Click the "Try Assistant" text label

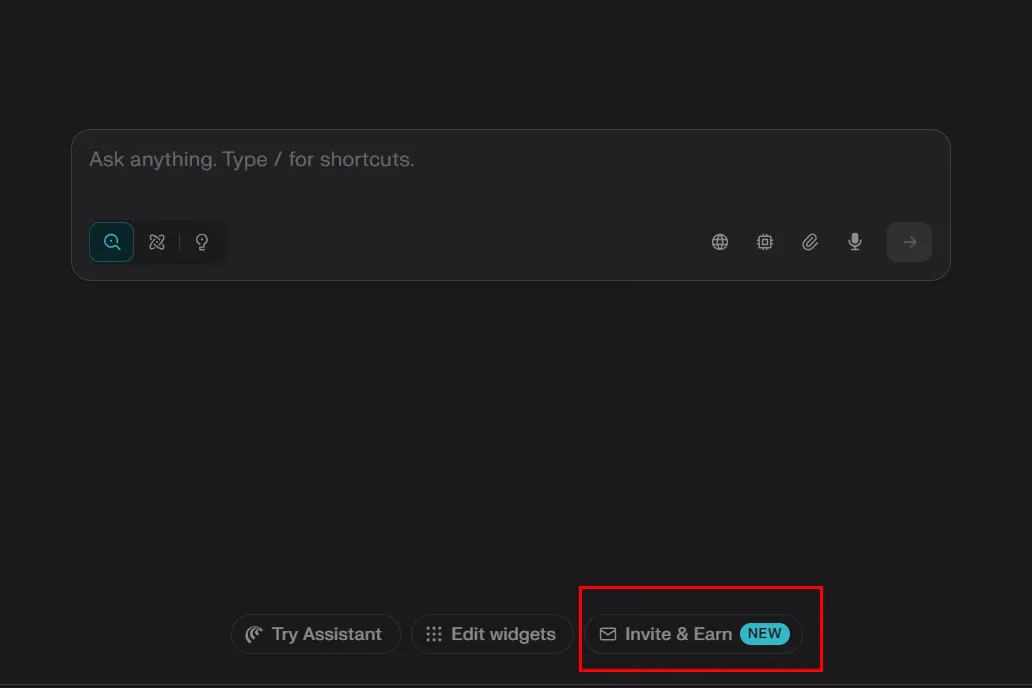click(327, 634)
